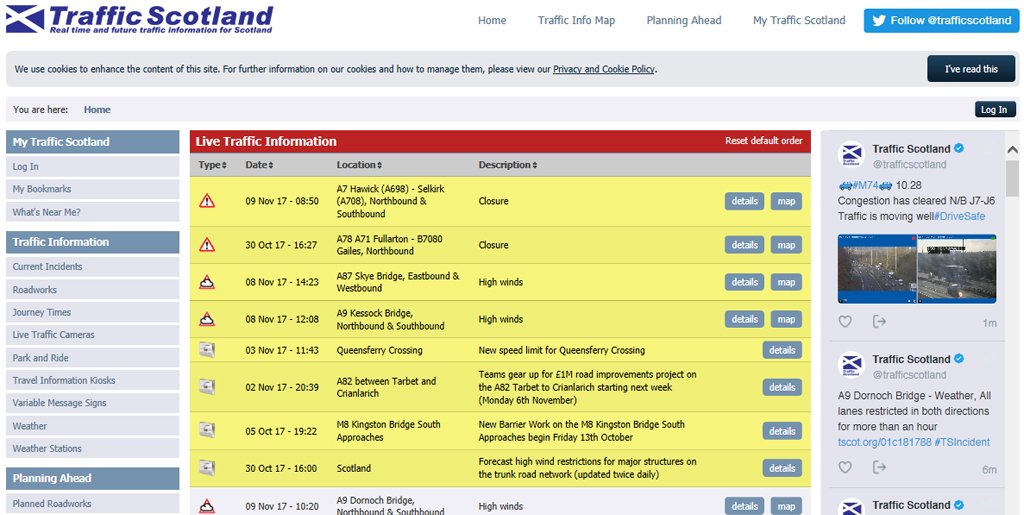The height and width of the screenshot is (515, 1024).
Task: Click the news icon for the Scotland forecast row
Action: 207,468
